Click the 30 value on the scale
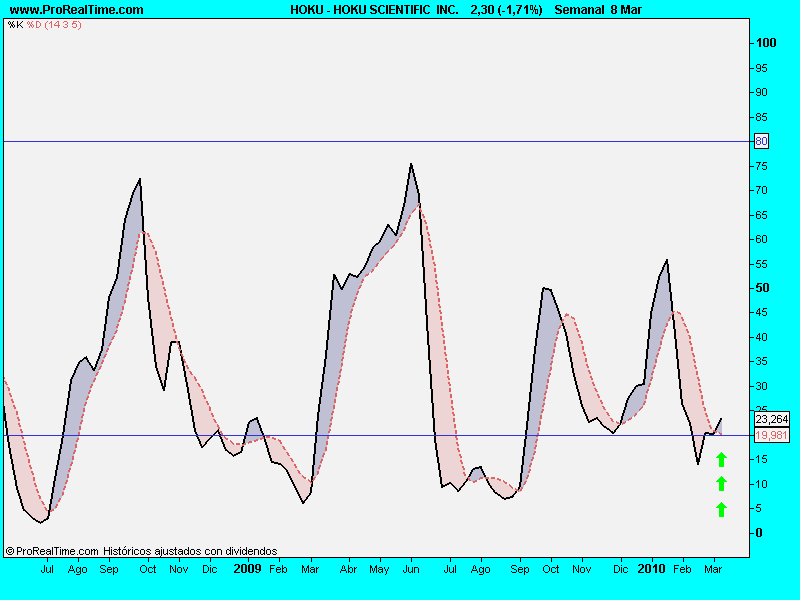800x600 pixels. click(x=761, y=386)
